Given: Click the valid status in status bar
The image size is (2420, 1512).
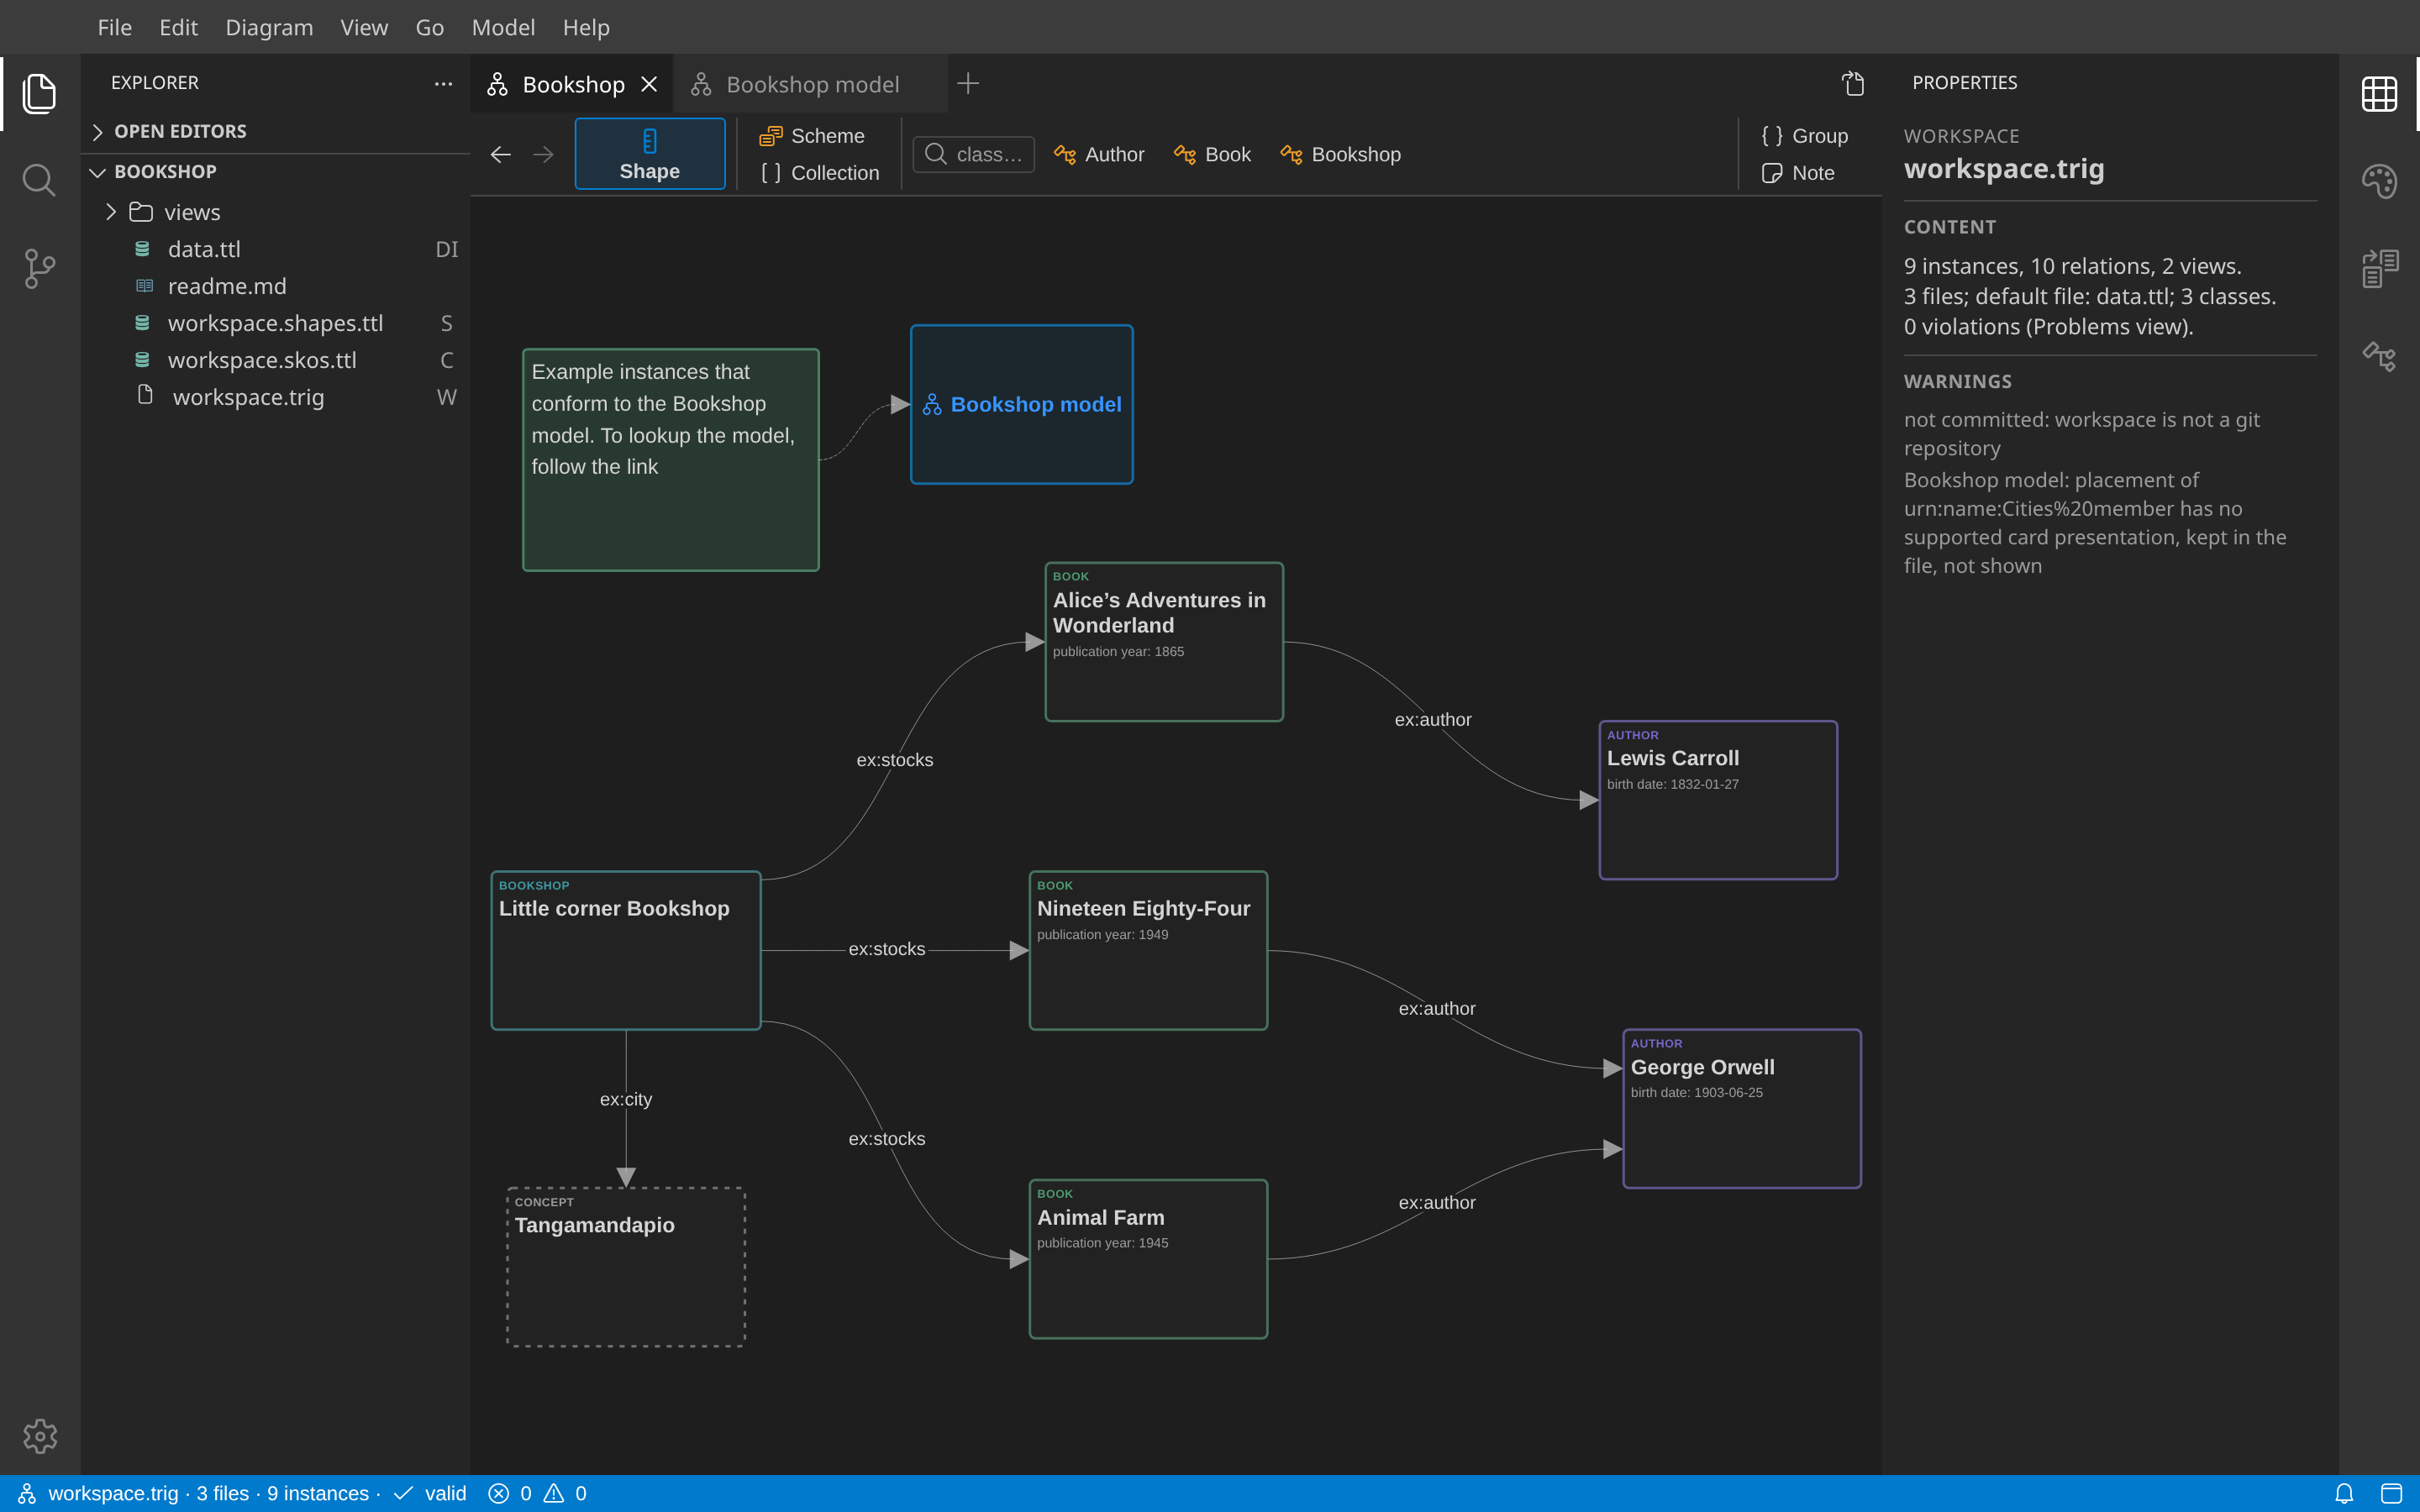Looking at the screenshot, I should pos(431,1493).
